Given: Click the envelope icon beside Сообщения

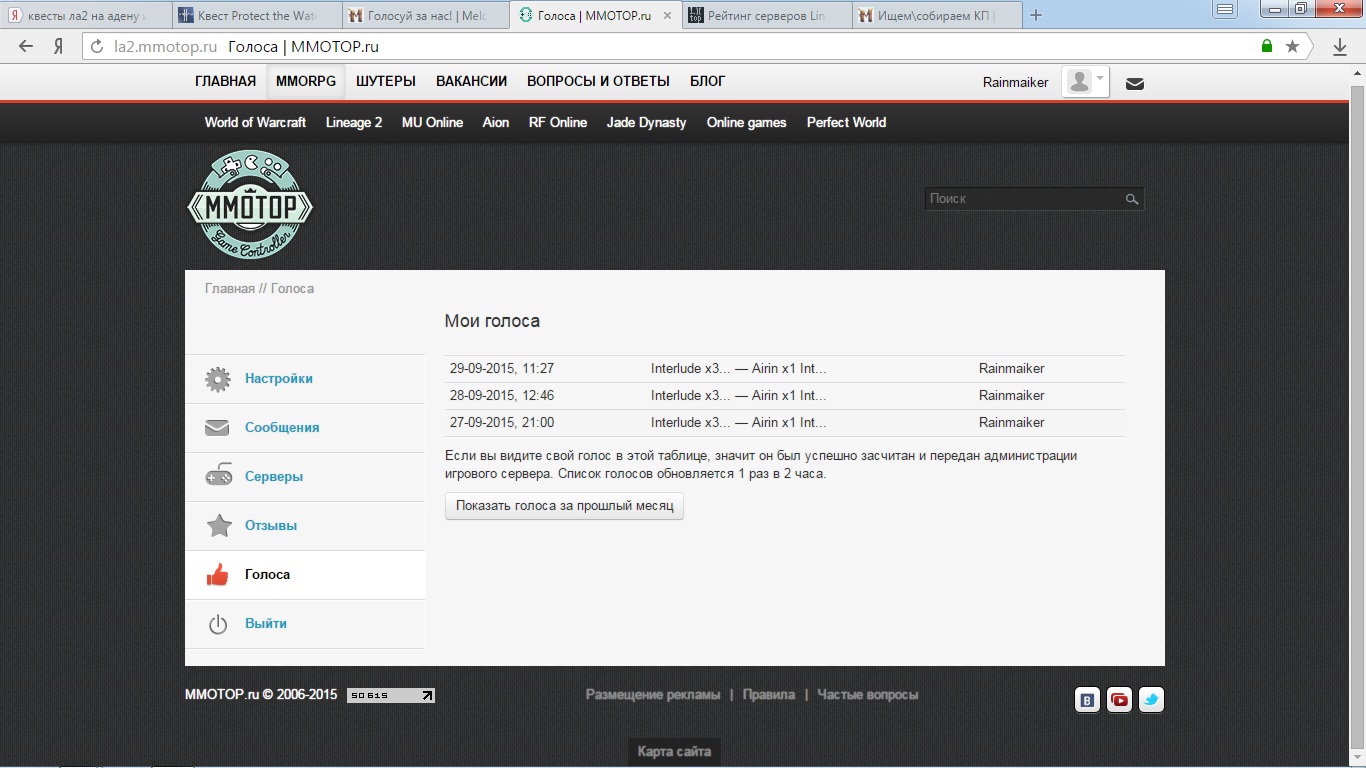Looking at the screenshot, I should 218,428.
